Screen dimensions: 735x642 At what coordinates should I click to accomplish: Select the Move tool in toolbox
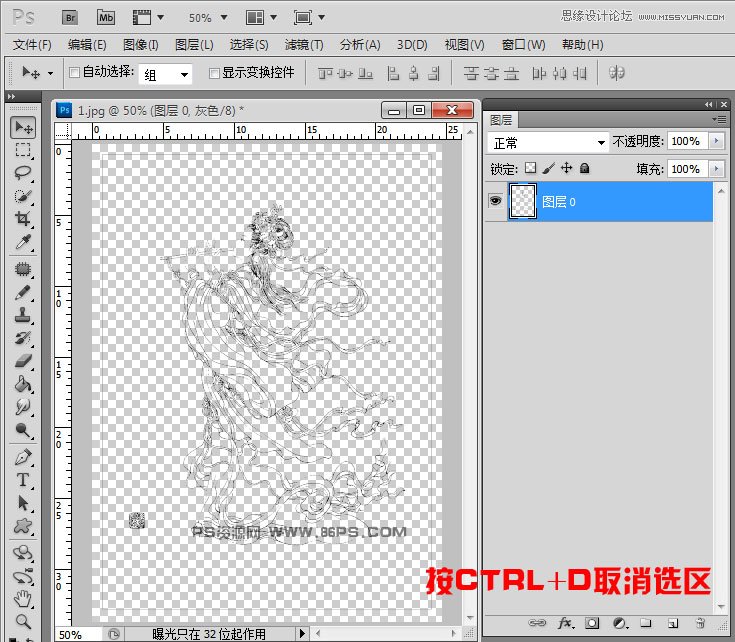[x=23, y=127]
